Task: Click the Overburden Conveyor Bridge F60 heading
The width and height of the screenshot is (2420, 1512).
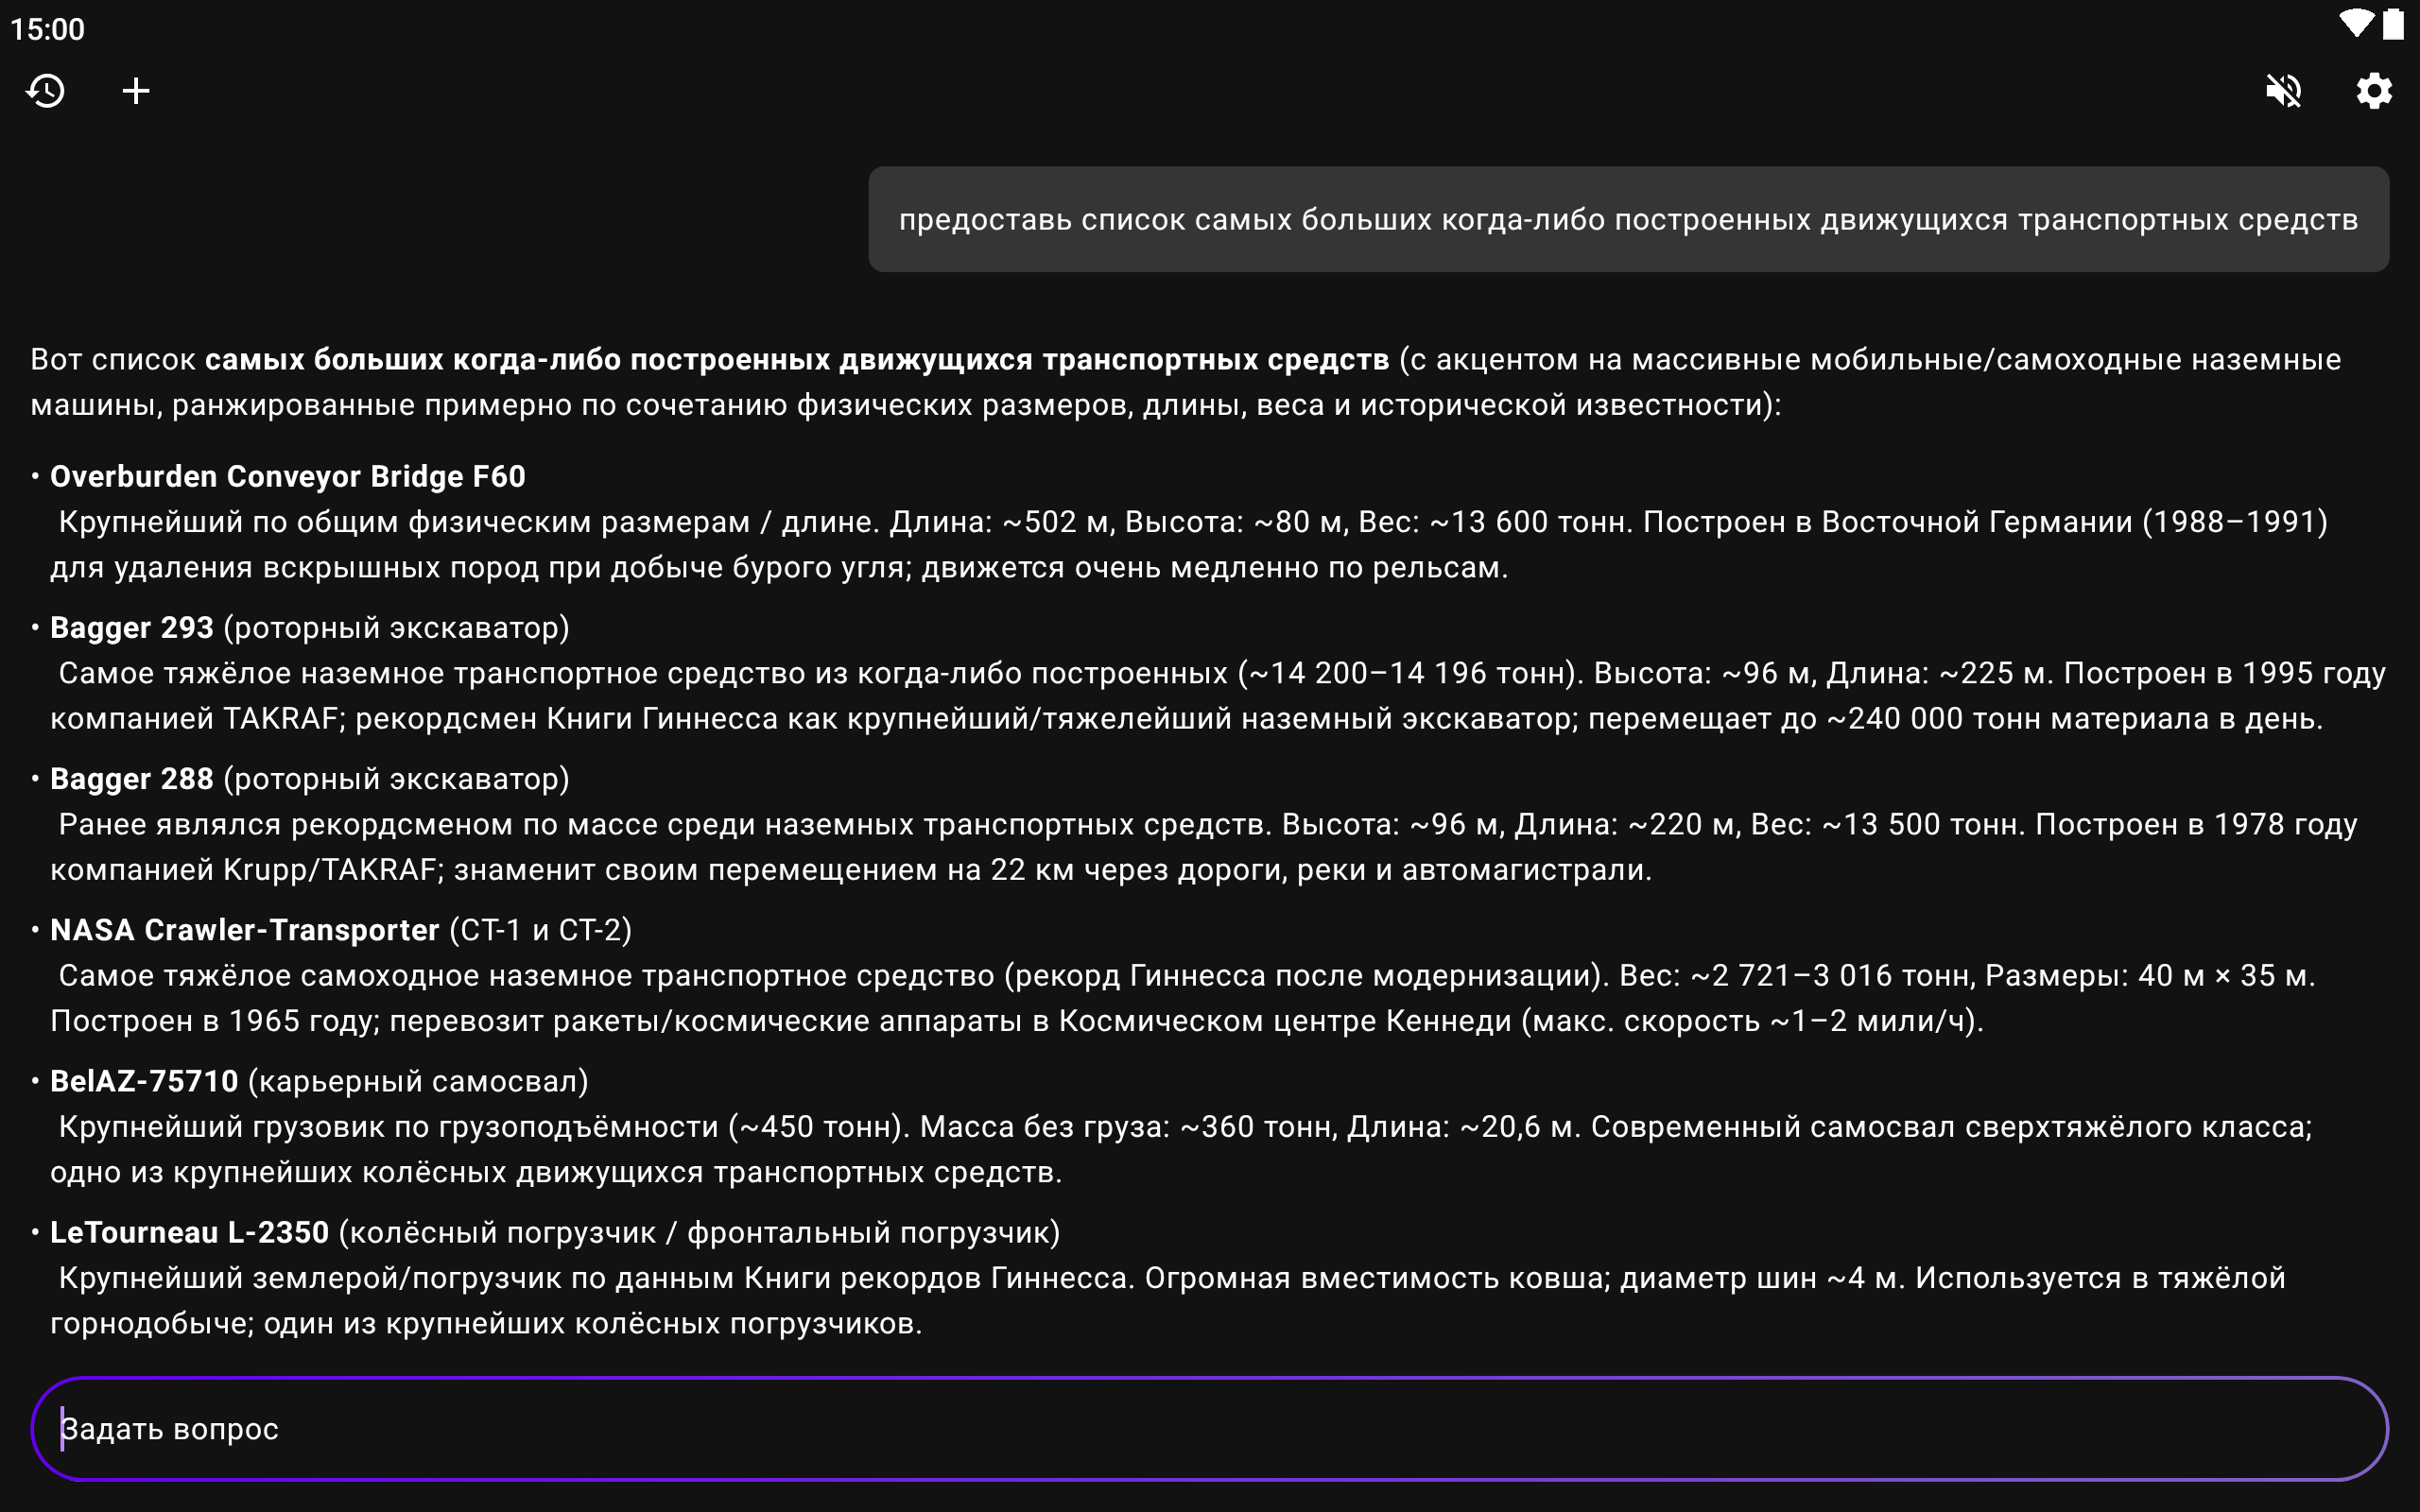Action: 287,476
